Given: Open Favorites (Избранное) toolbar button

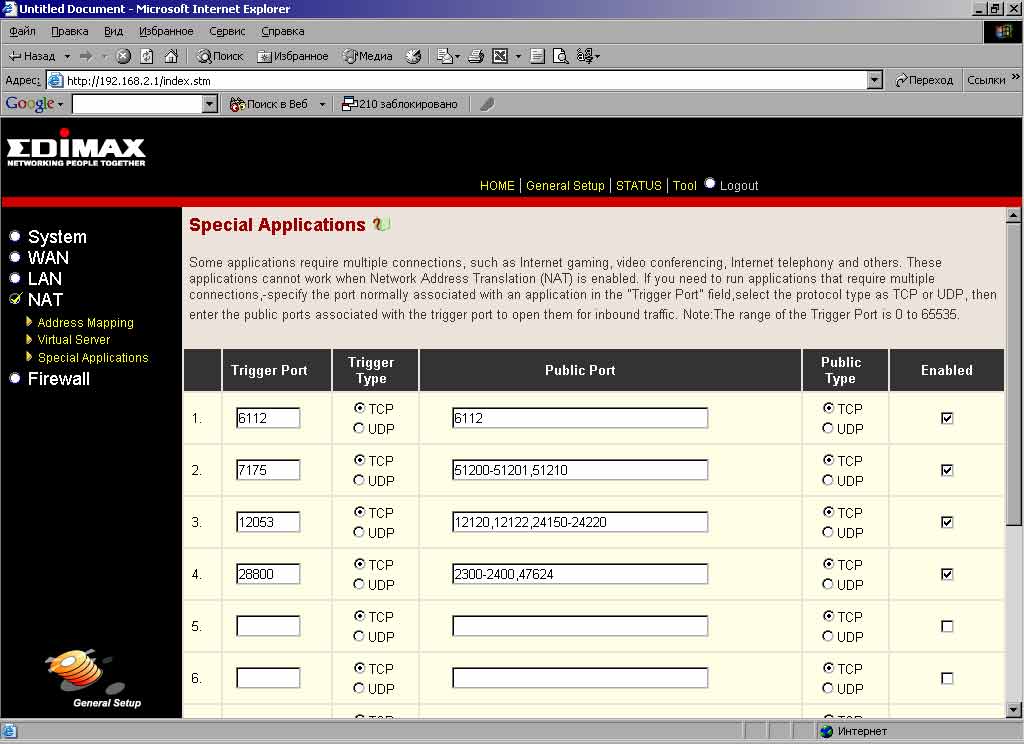Looking at the screenshot, I should click(293, 56).
